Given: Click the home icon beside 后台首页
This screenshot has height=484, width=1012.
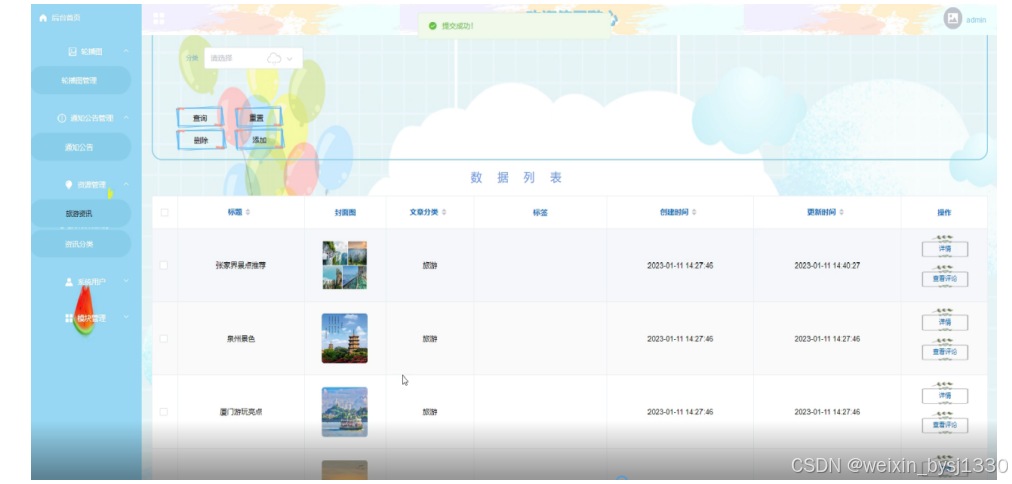Looking at the screenshot, I should pyautogui.click(x=43, y=18).
